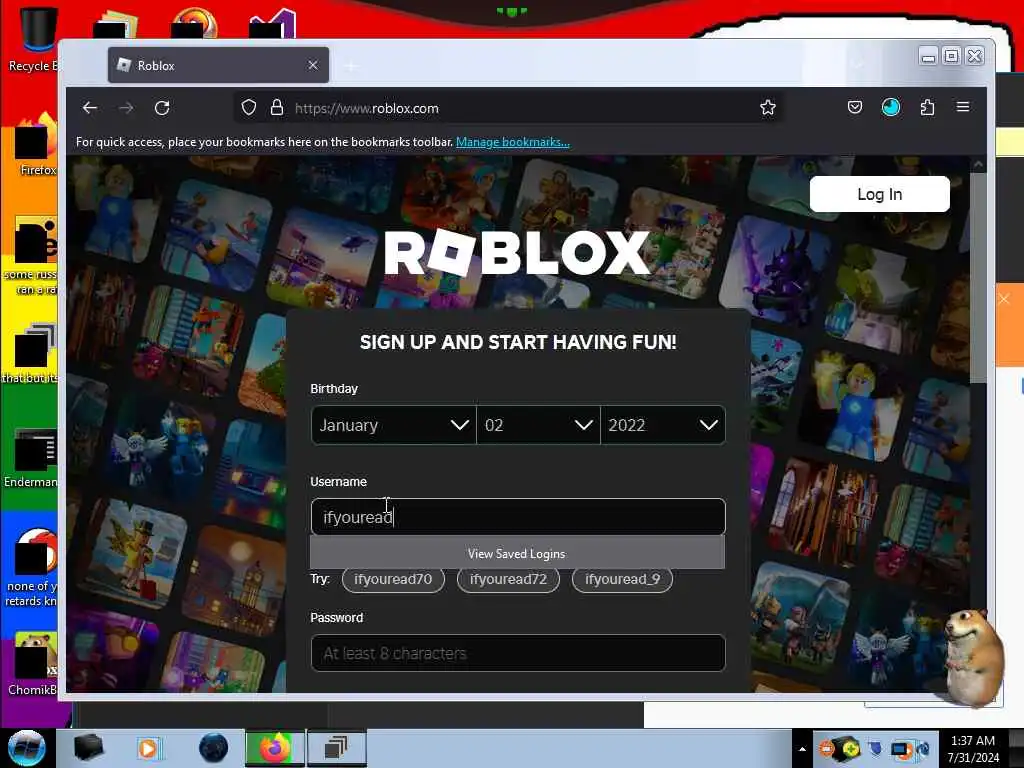Open the birthday day dropdown 02
The width and height of the screenshot is (1024, 768).
tap(538, 425)
